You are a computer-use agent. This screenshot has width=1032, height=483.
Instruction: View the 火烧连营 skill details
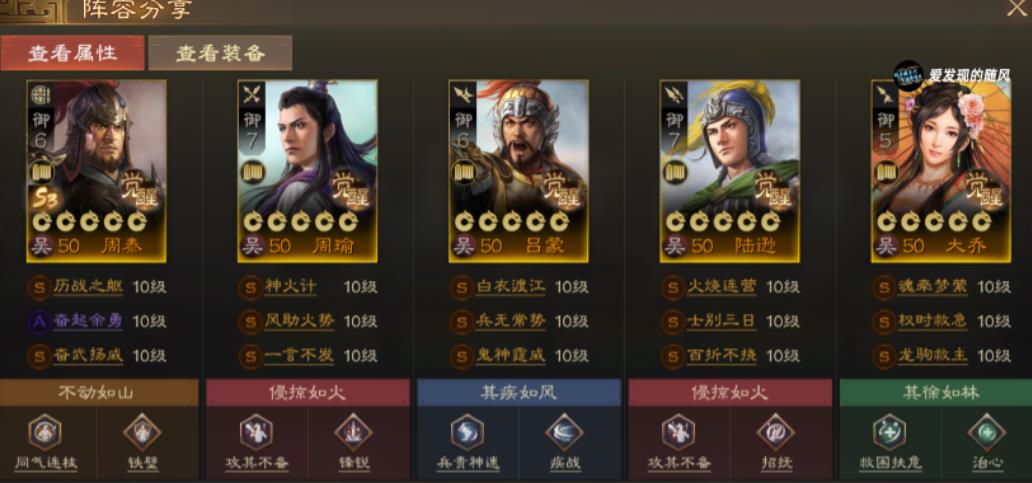pyautogui.click(x=722, y=287)
